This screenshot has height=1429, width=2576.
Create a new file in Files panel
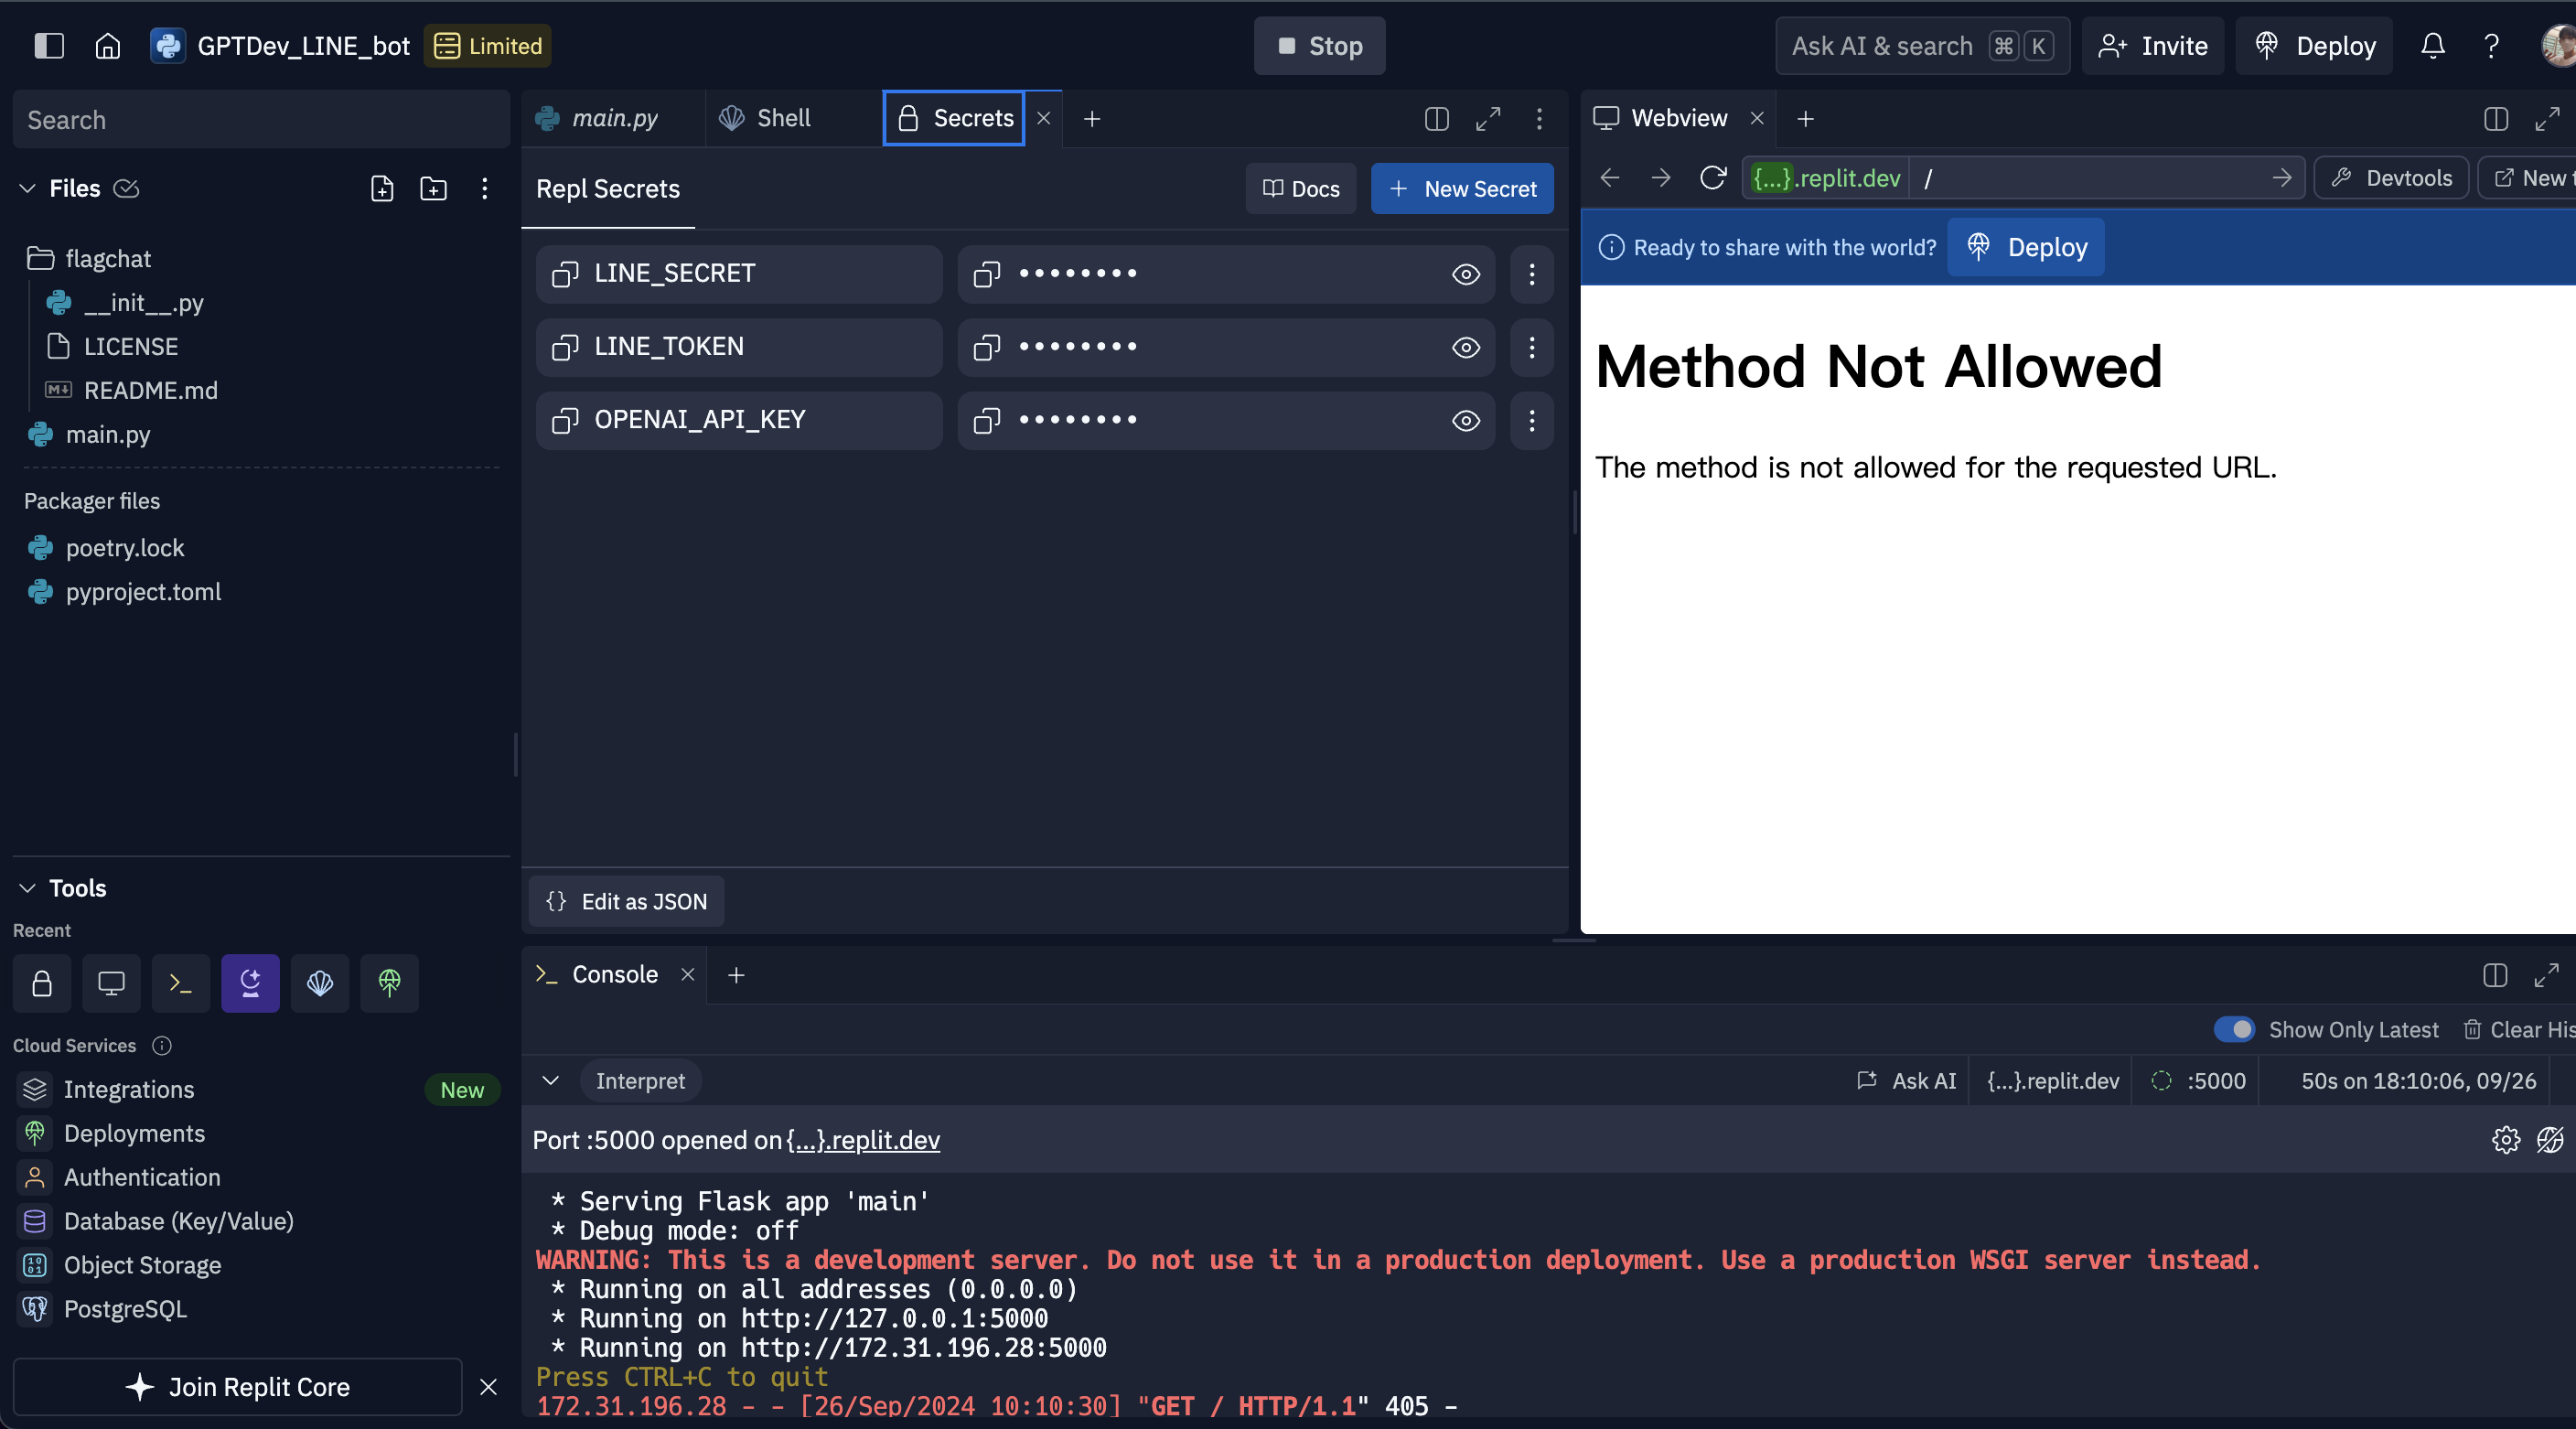click(x=382, y=188)
